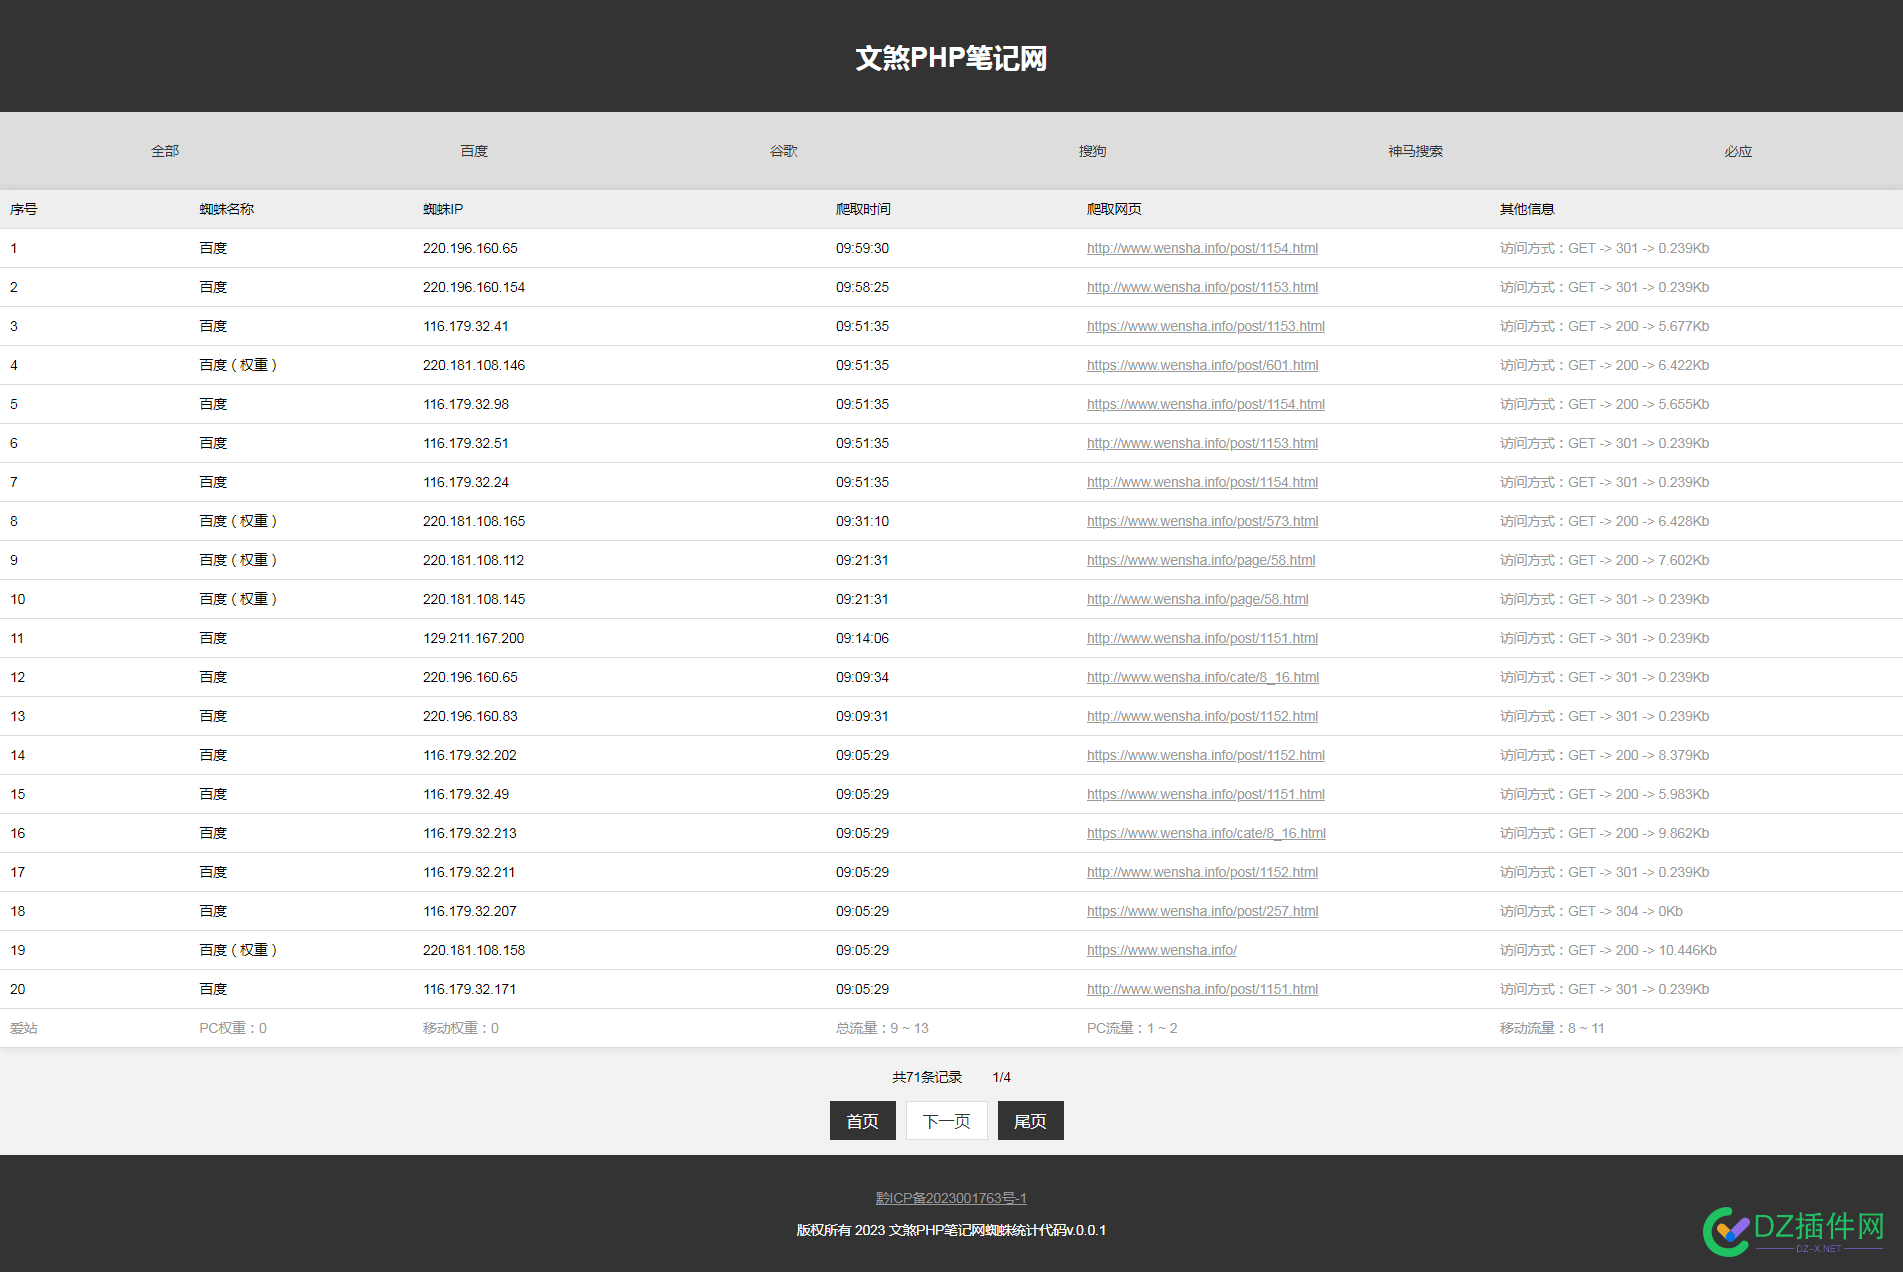This screenshot has width=1903, height=1272.
Task: Select the 必应 tab
Action: point(1738,151)
